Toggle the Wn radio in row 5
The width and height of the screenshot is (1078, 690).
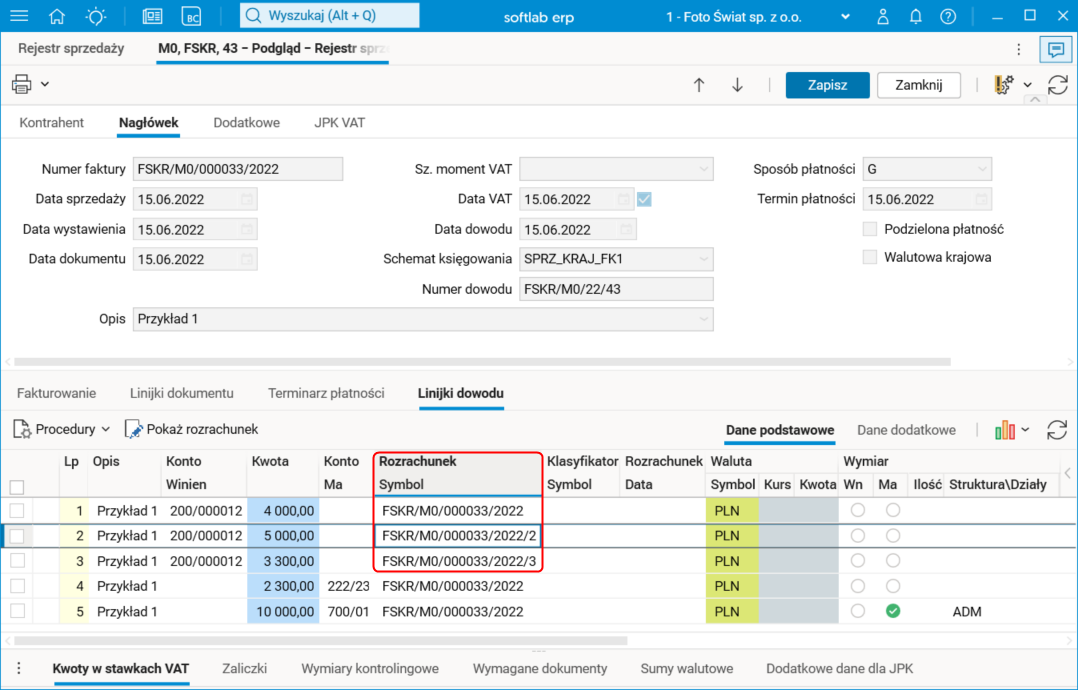pyautogui.click(x=857, y=611)
